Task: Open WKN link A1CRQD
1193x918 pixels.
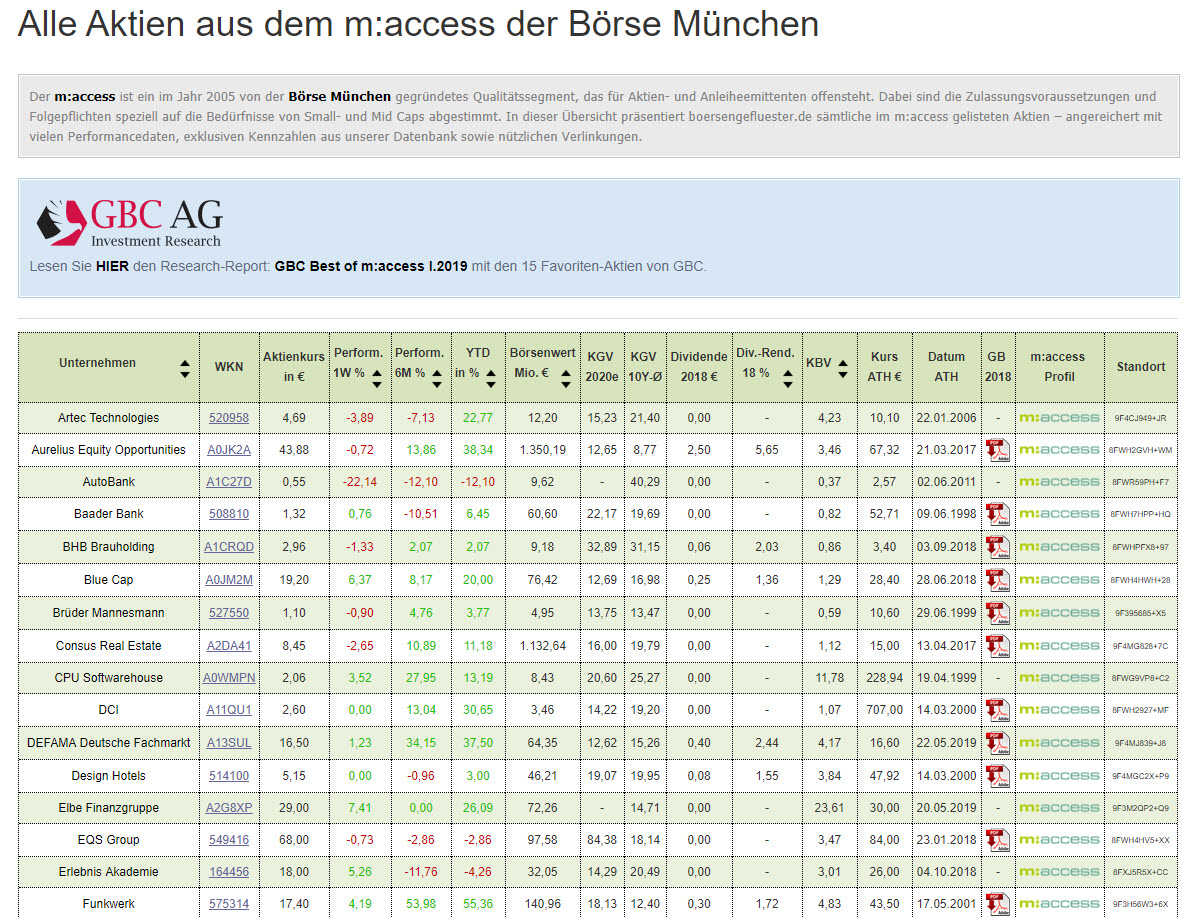Action: 229,547
